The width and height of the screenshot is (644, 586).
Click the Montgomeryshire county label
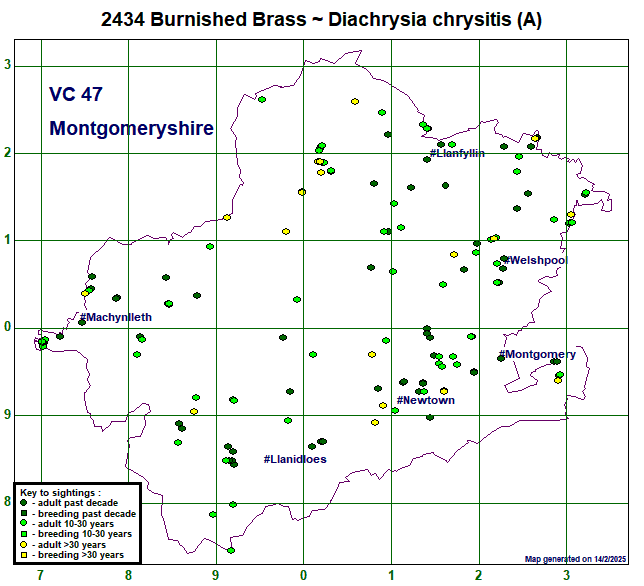tap(131, 129)
